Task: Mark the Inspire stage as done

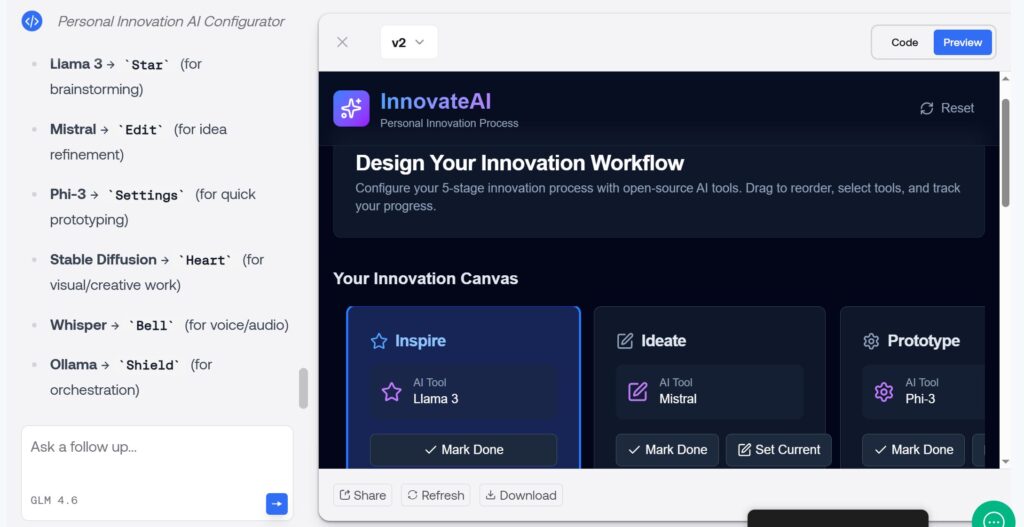Action: pyautogui.click(x=463, y=450)
